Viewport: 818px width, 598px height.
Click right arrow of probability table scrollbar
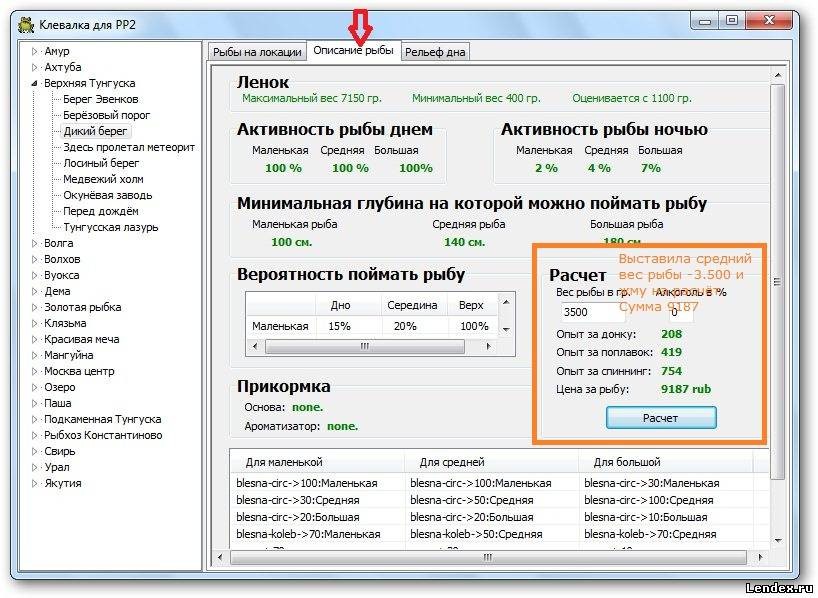pyautogui.click(x=489, y=346)
